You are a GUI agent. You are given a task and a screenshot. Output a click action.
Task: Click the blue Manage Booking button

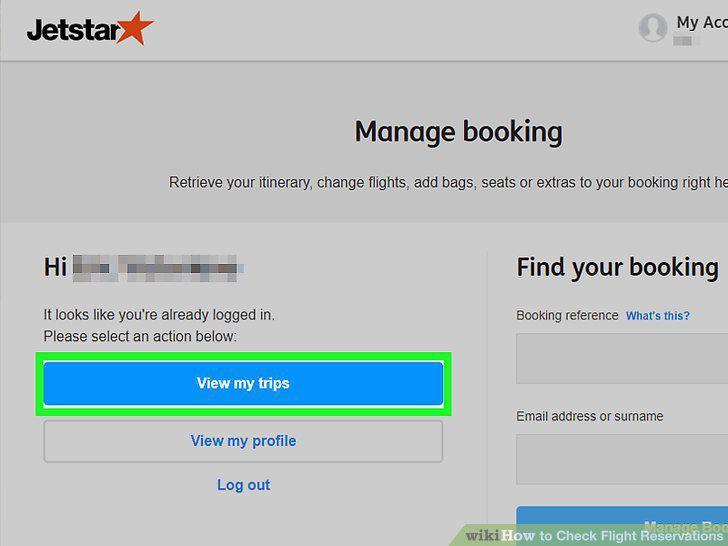[x=622, y=526]
